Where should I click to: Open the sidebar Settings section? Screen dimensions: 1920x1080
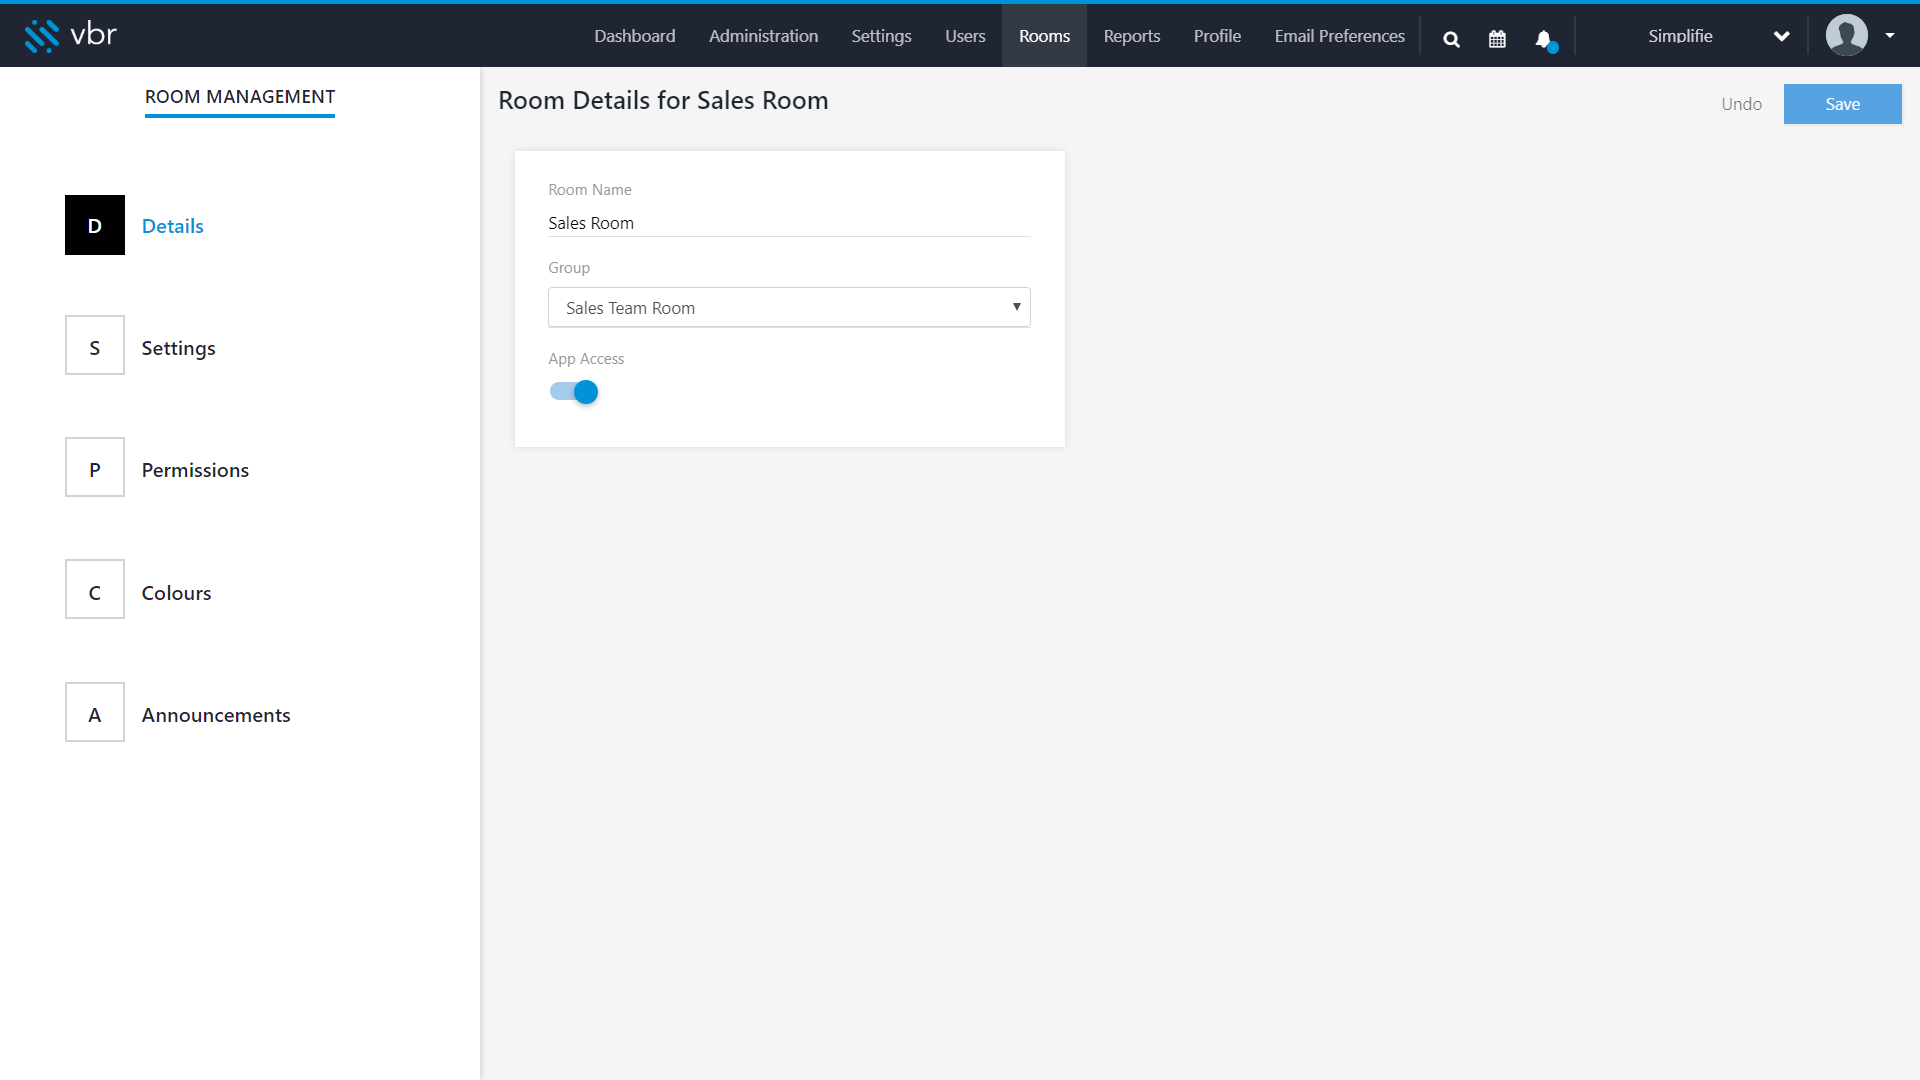pyautogui.click(x=178, y=348)
